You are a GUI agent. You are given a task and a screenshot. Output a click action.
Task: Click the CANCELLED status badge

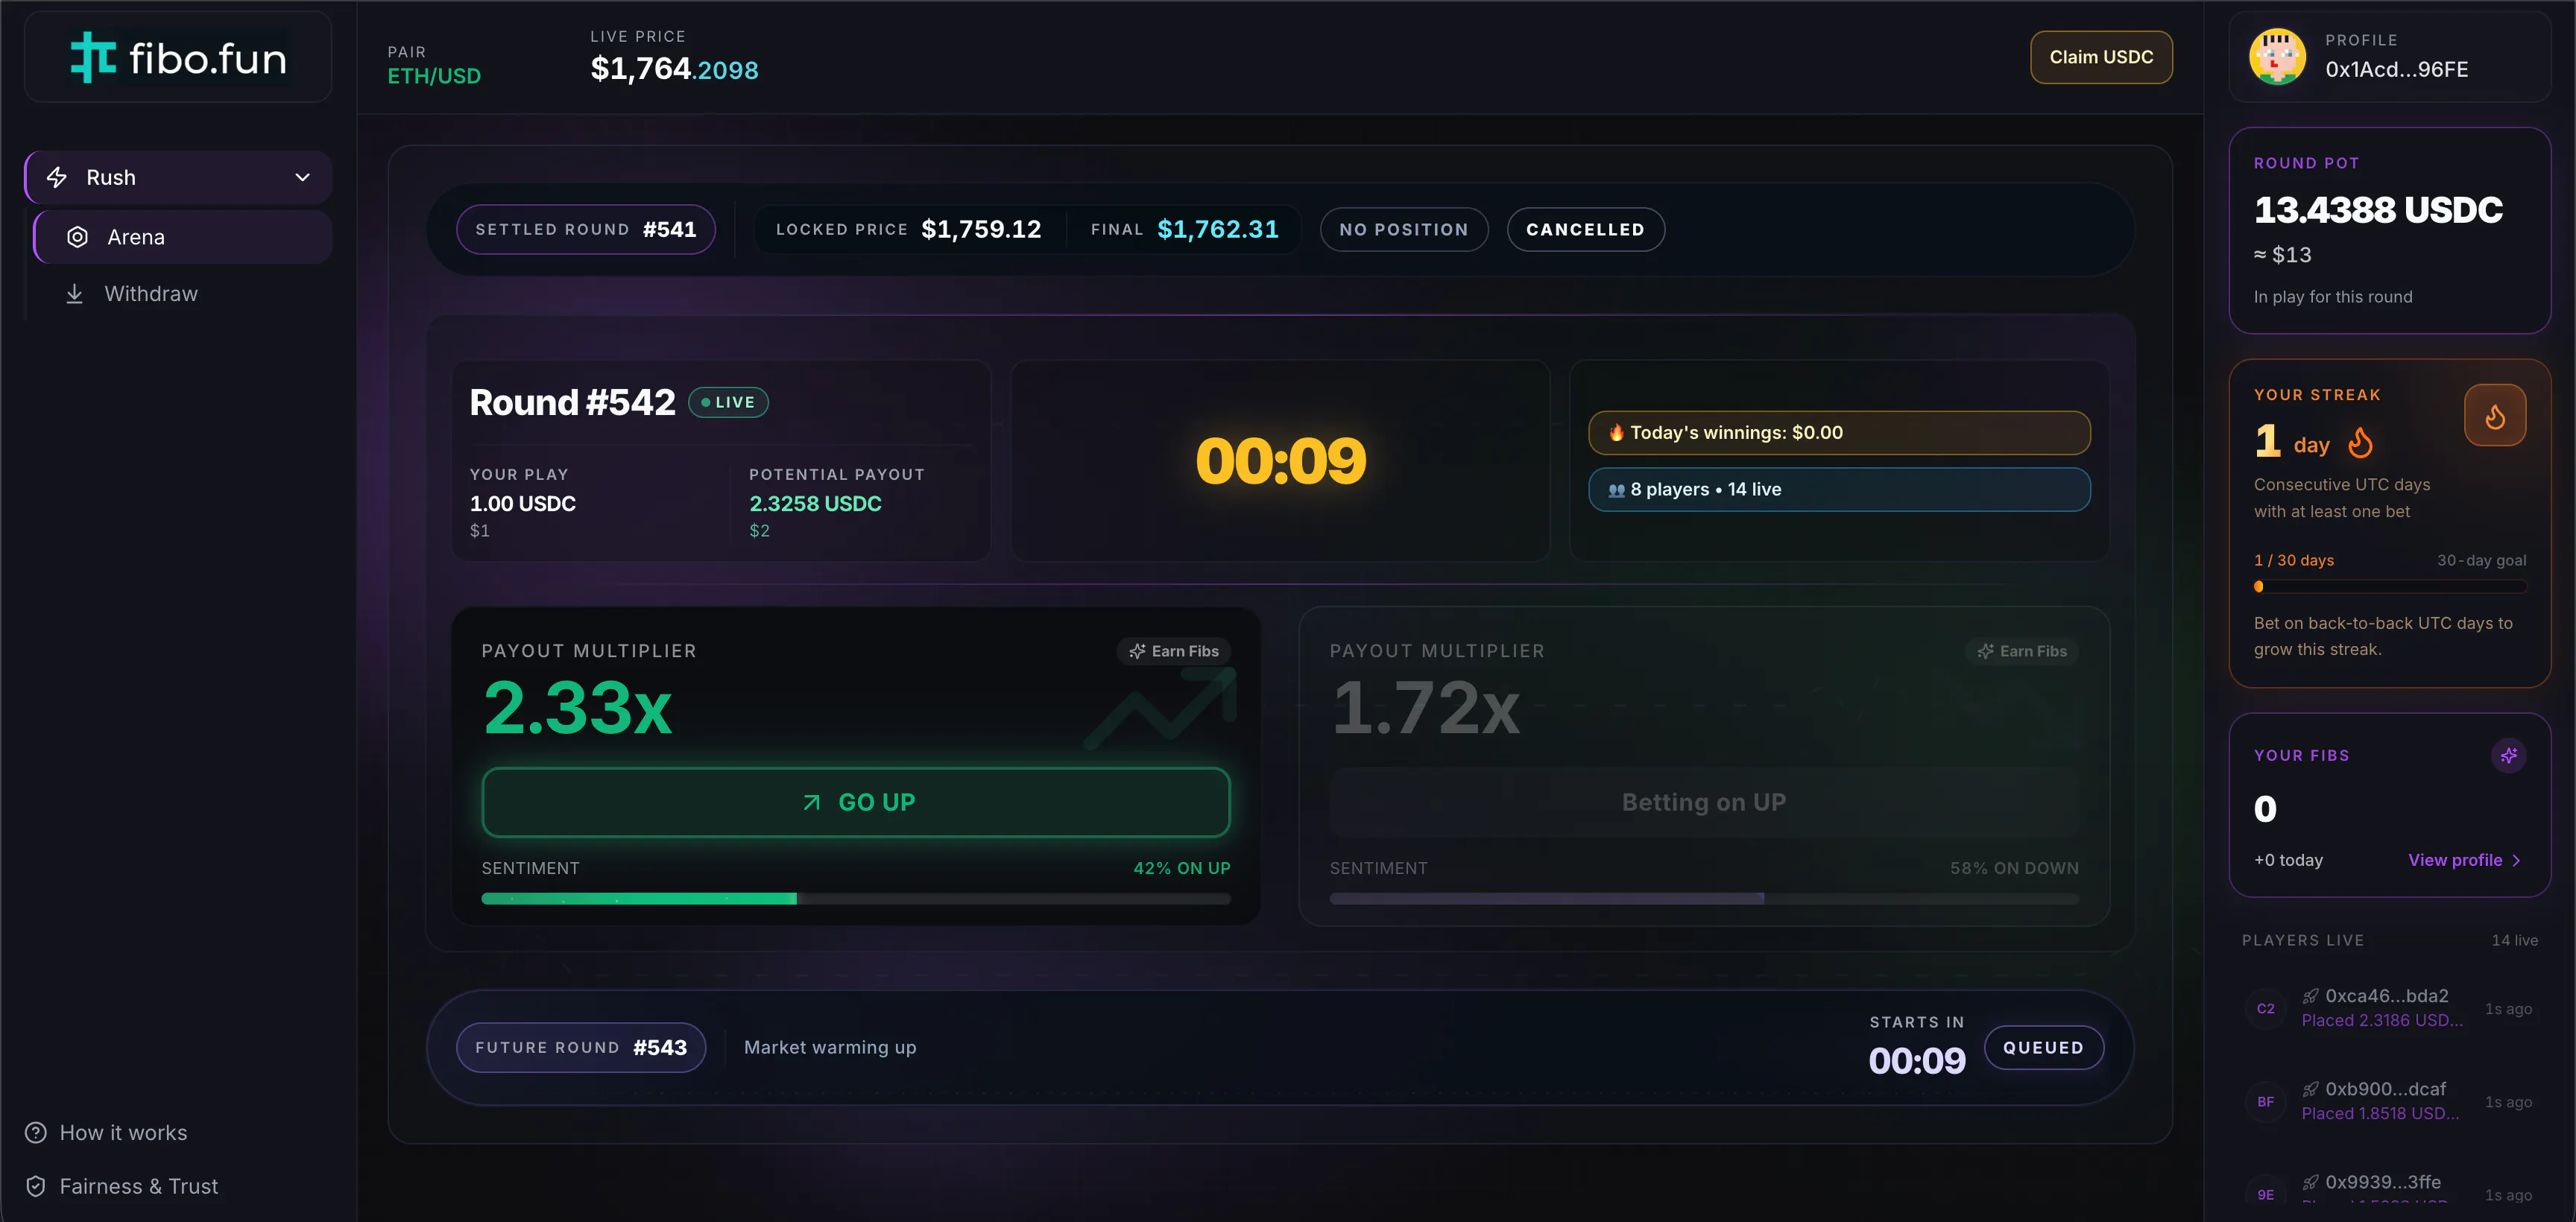click(1585, 229)
